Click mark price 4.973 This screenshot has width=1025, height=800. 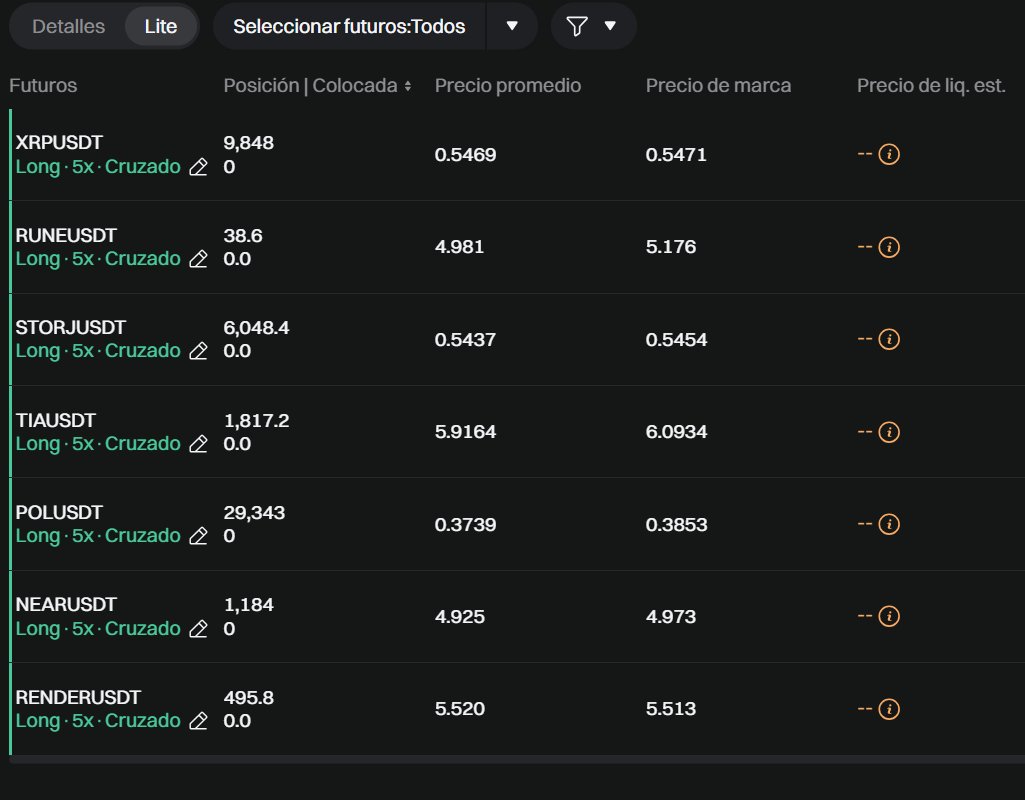[671, 617]
